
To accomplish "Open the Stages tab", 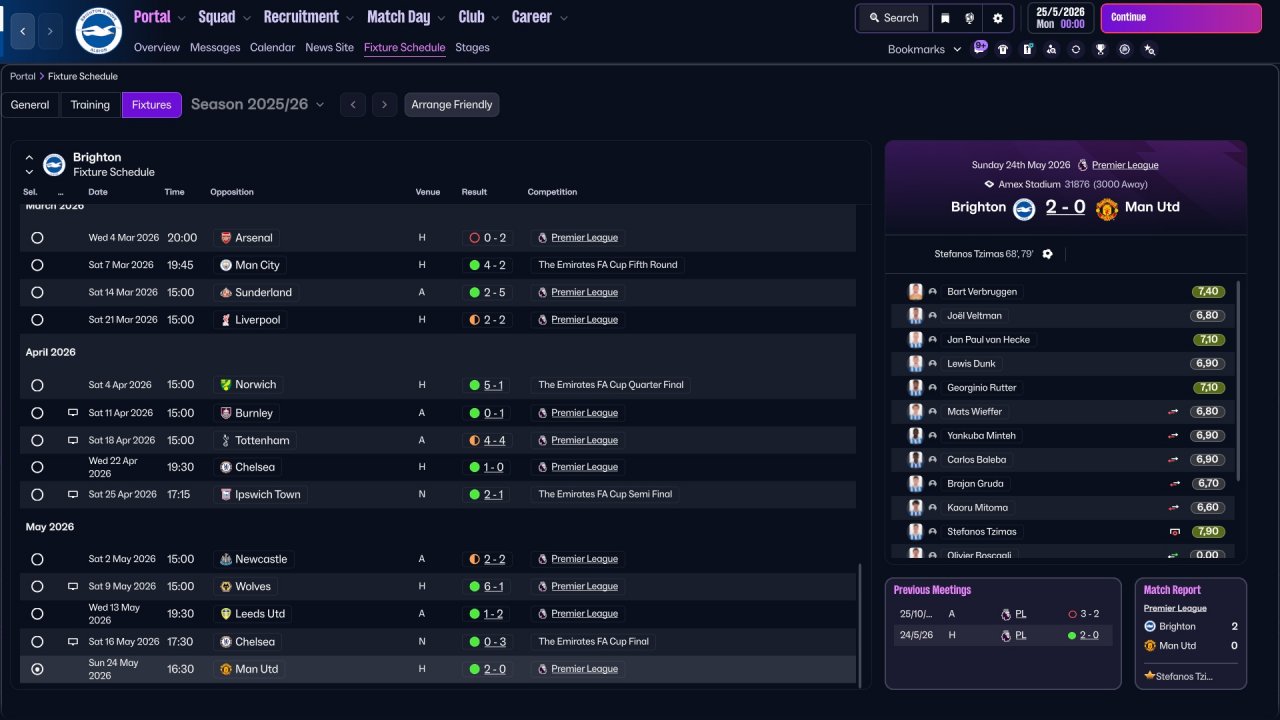I will coord(472,47).
